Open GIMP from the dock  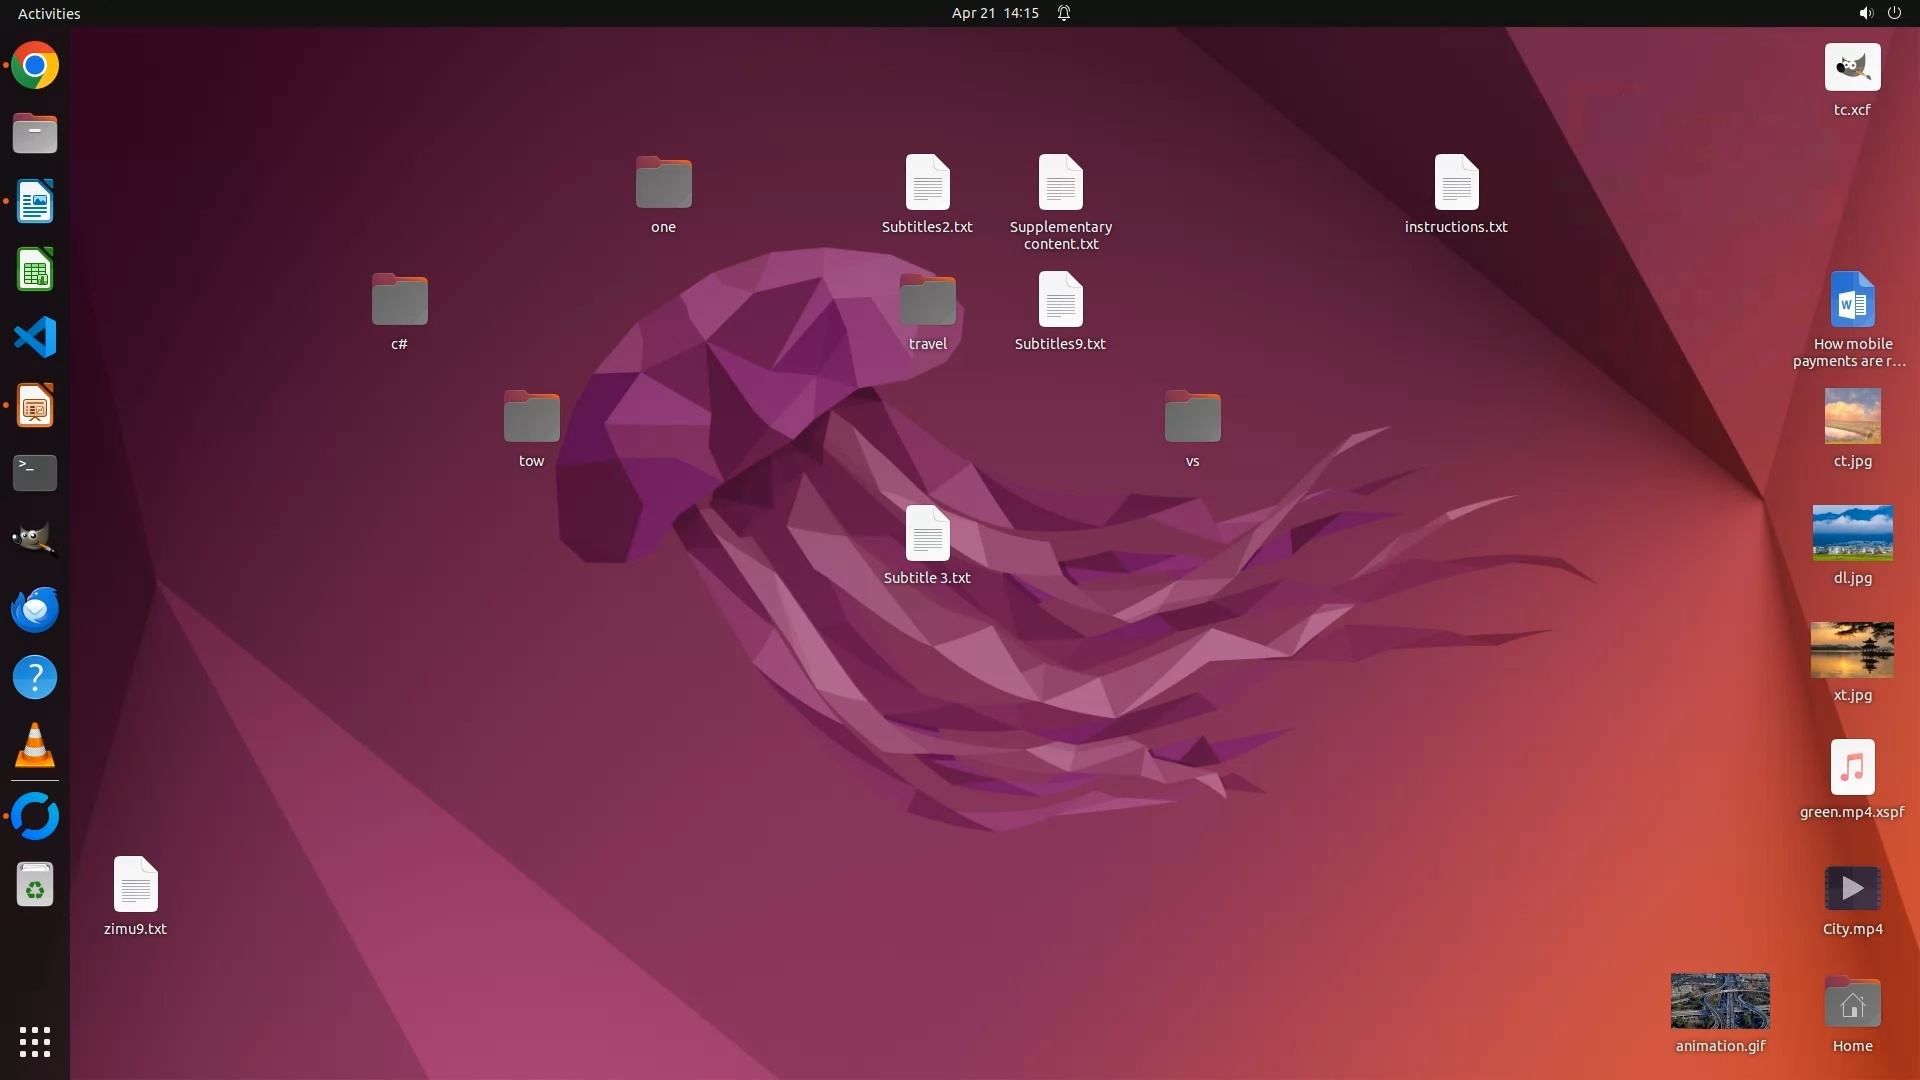tap(35, 540)
